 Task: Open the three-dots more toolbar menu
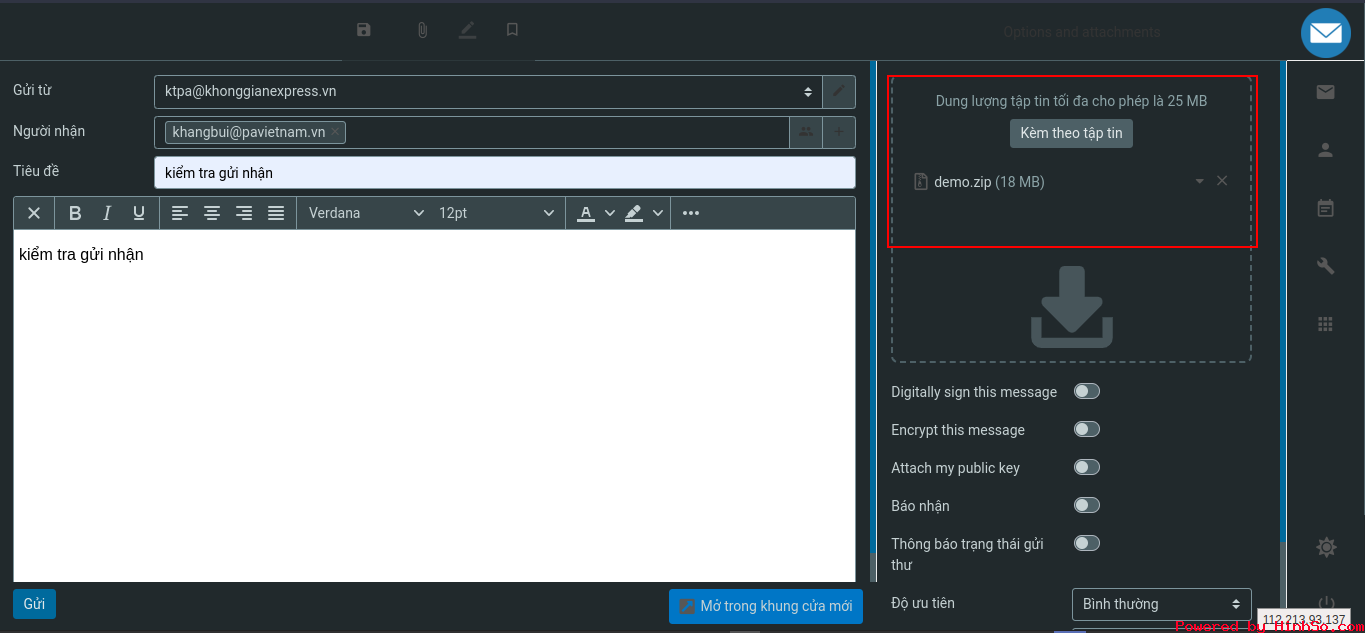(690, 213)
